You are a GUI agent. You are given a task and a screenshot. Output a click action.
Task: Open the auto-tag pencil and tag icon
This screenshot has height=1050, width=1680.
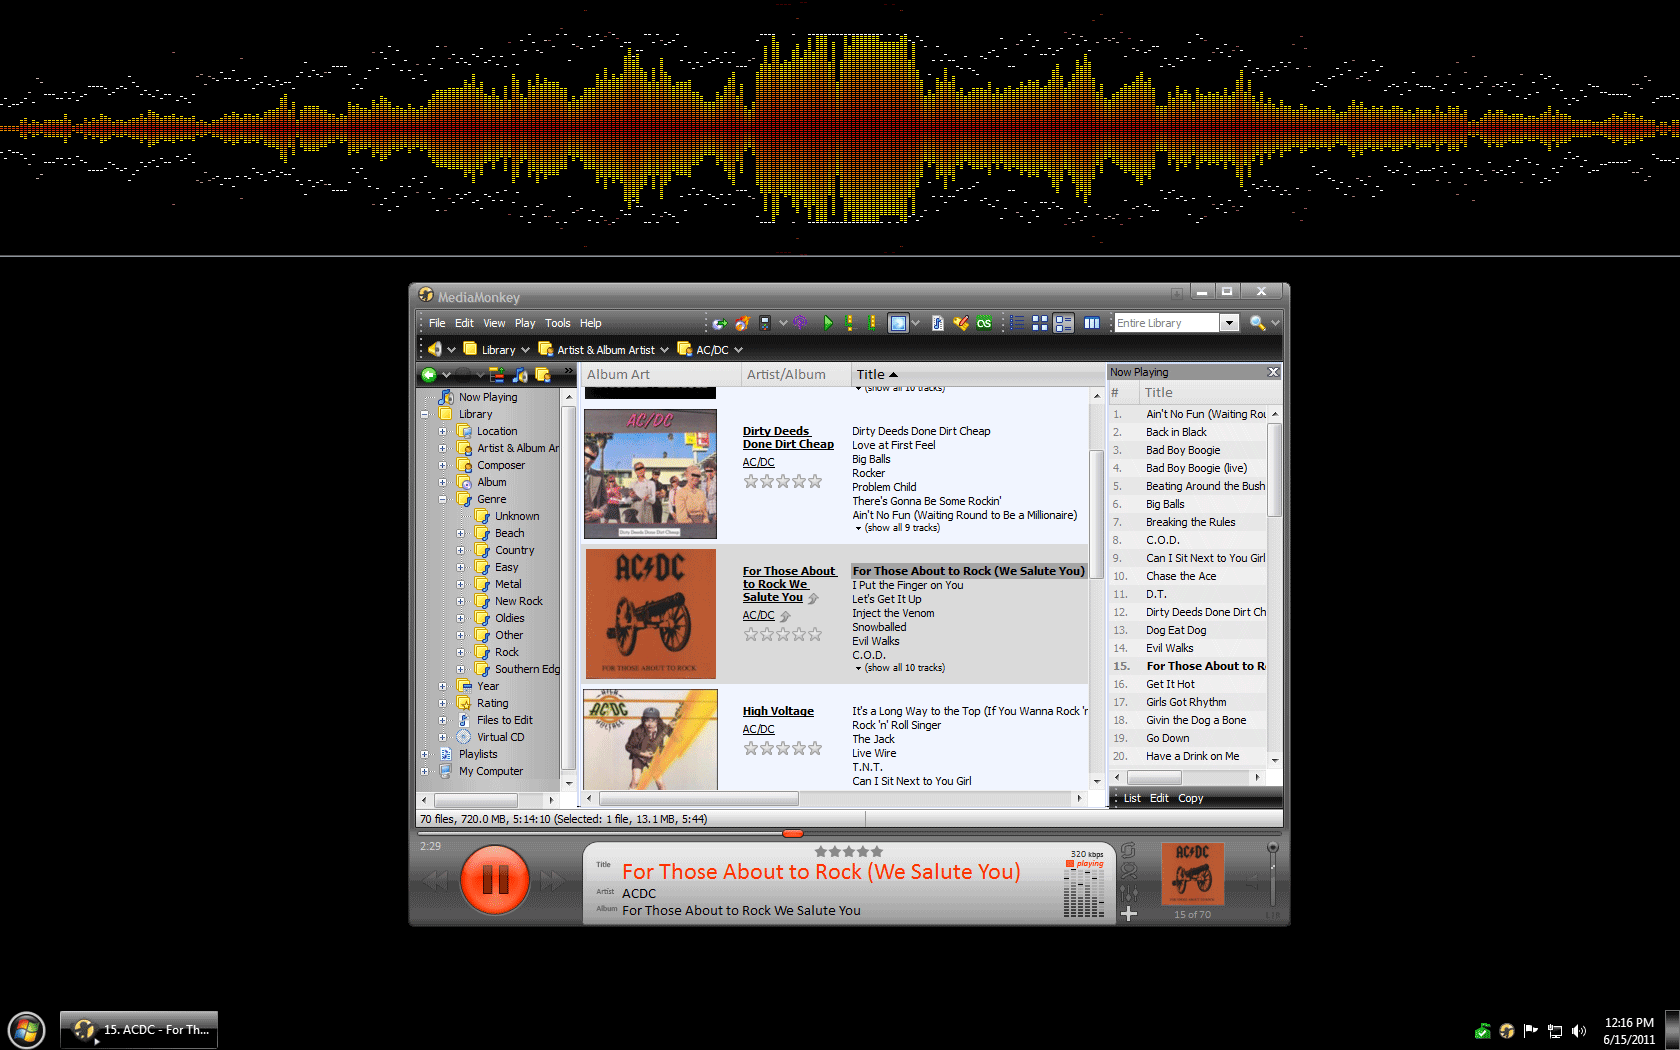[x=961, y=323]
